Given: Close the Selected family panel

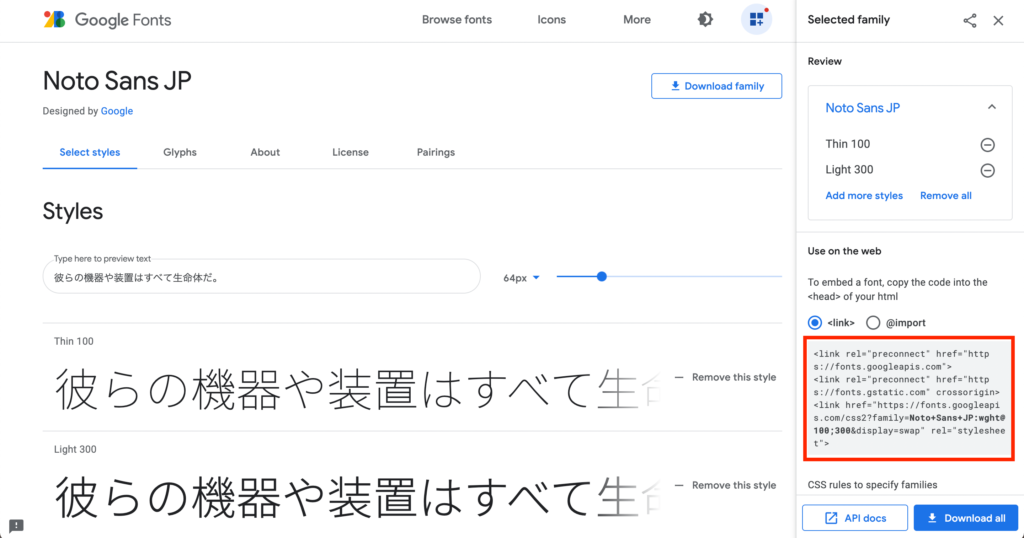Looking at the screenshot, I should click(x=999, y=20).
